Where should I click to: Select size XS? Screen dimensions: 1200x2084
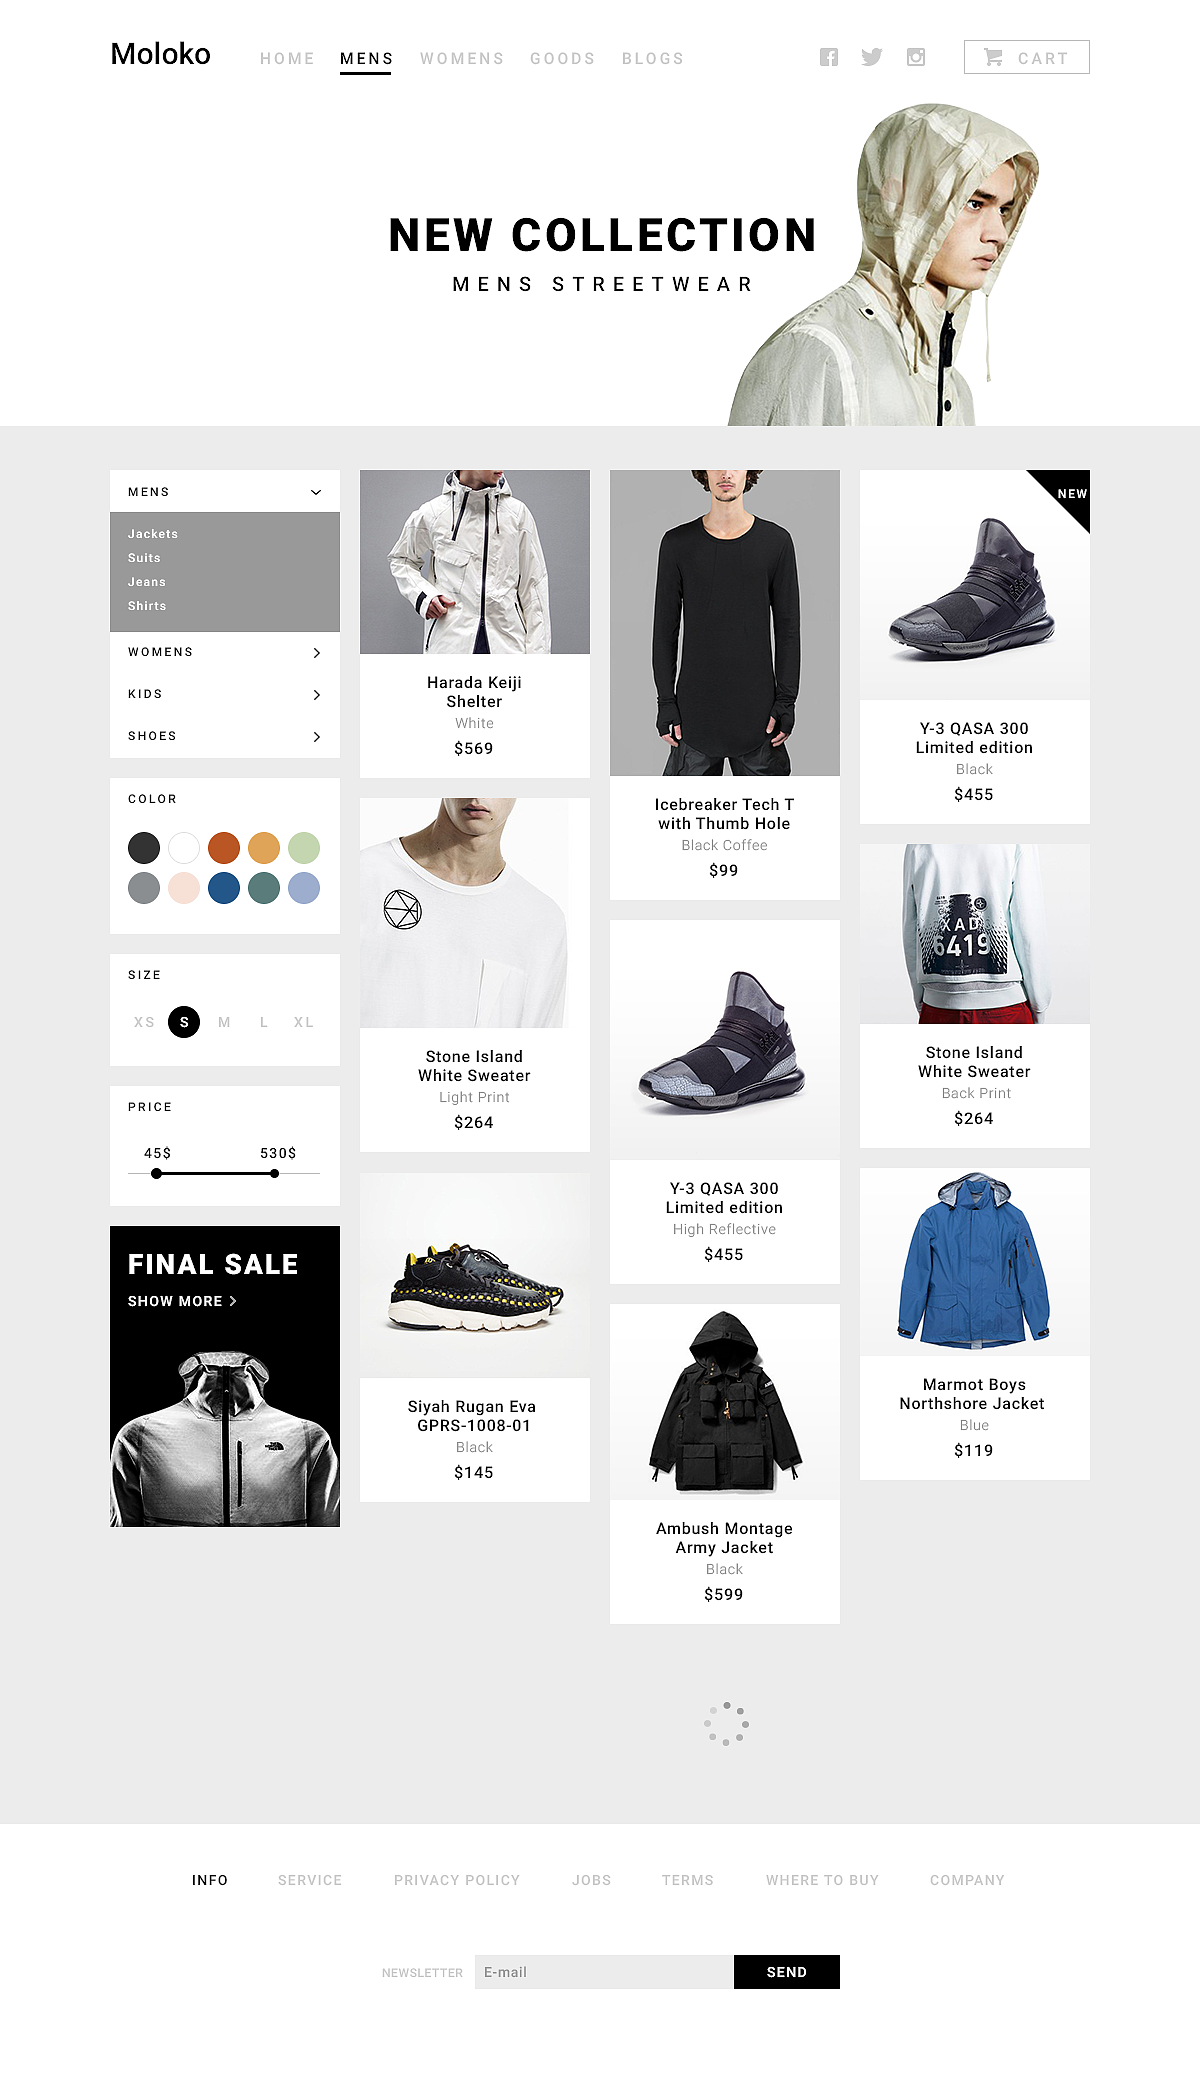(x=144, y=1022)
